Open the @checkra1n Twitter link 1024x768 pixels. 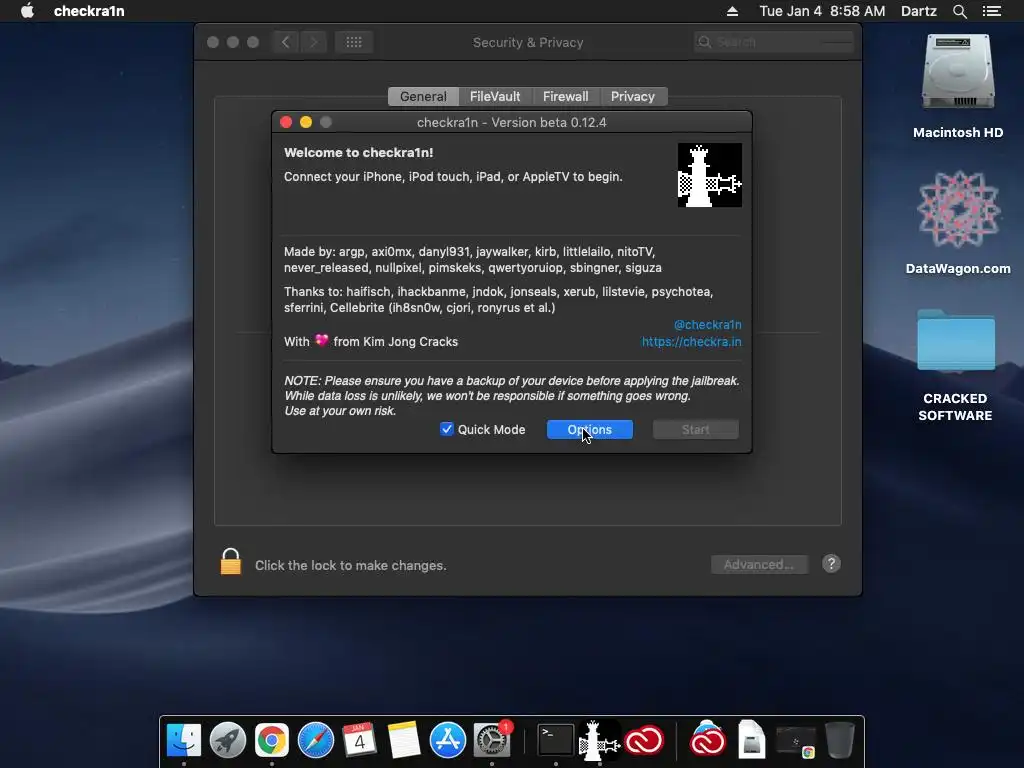(707, 325)
